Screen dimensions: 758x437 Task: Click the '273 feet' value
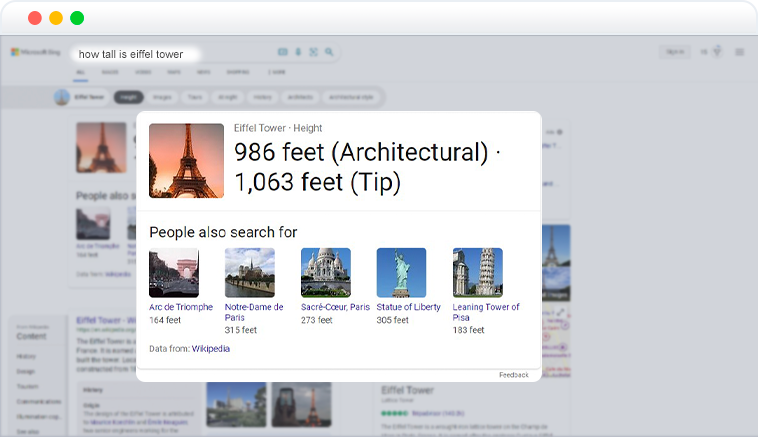click(317, 320)
